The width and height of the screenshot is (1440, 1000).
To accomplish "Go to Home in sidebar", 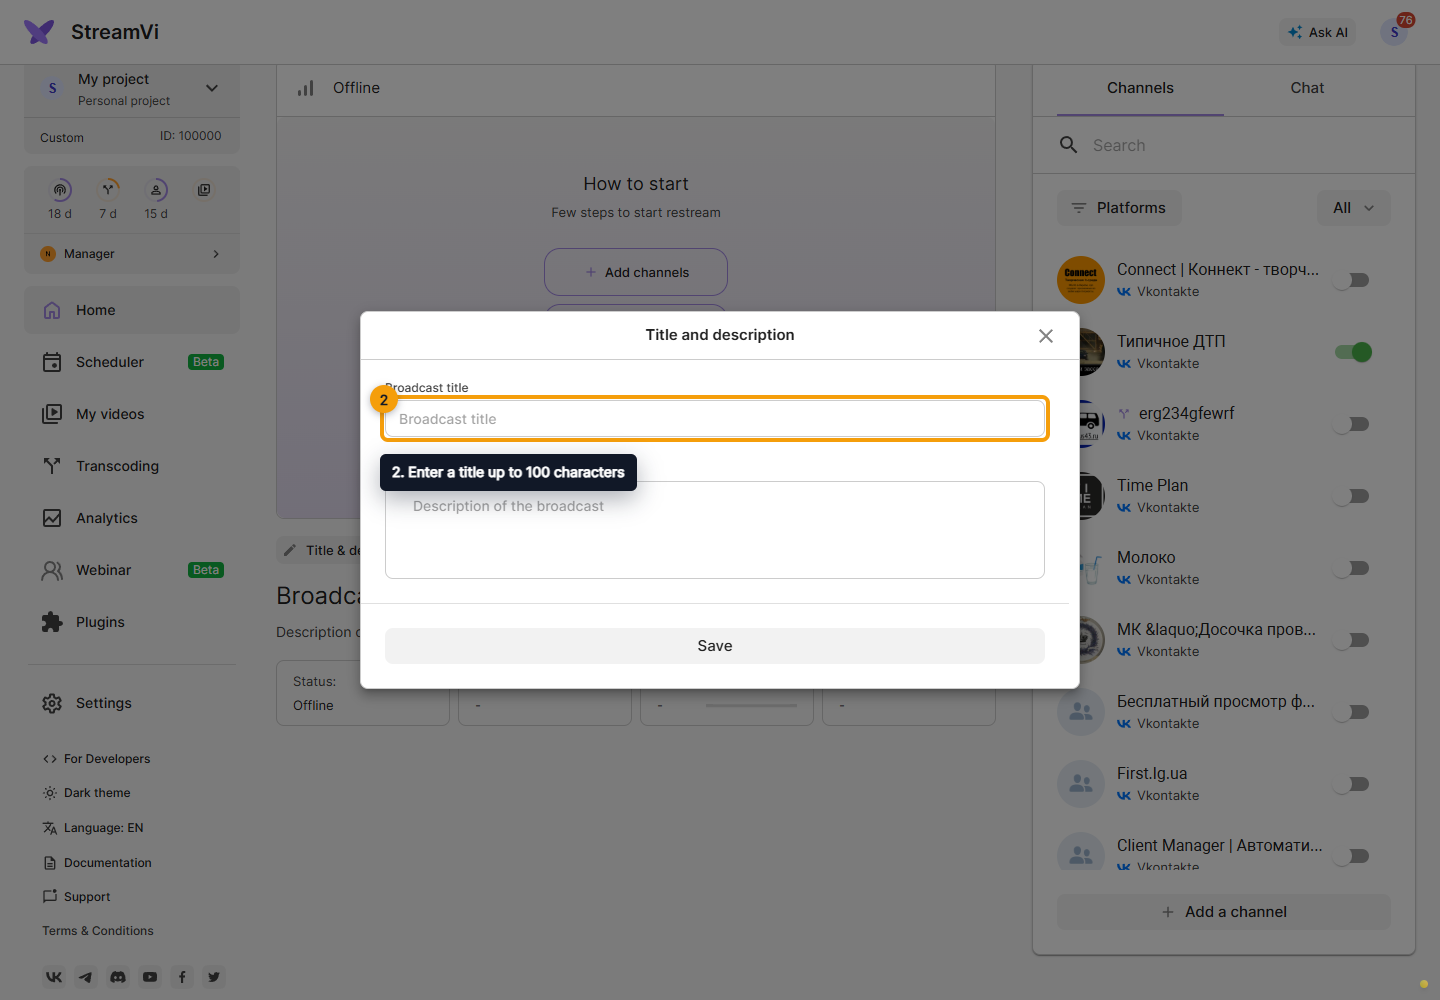I will (x=132, y=310).
